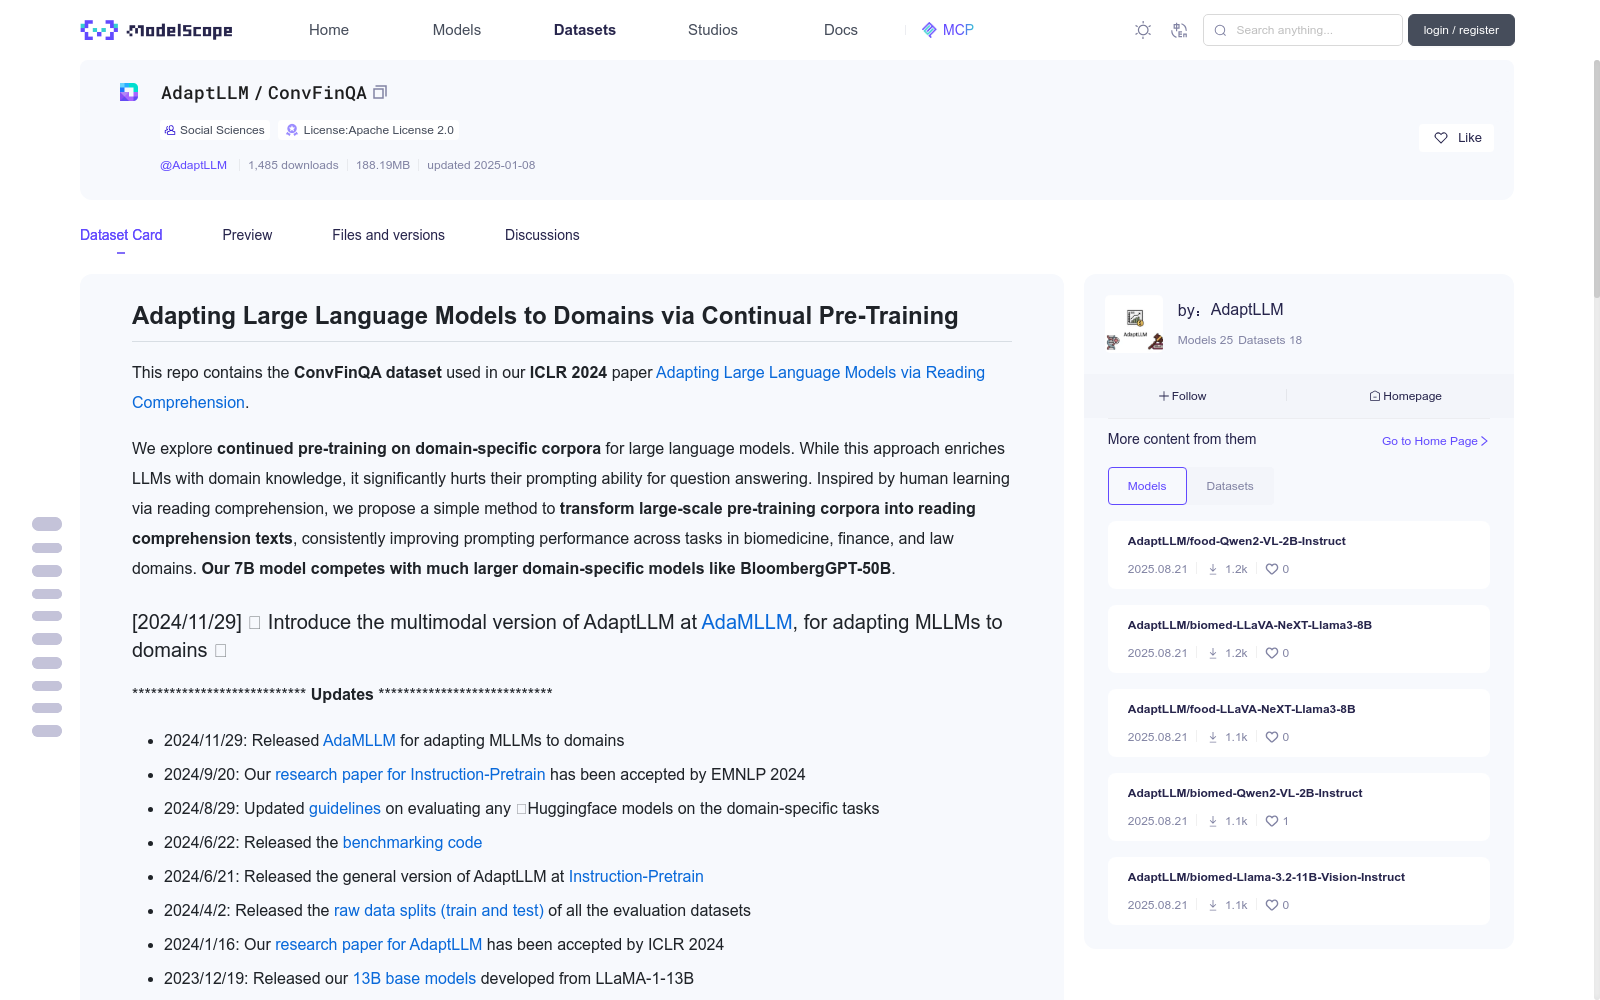Open the Instruction-Pretrain link

click(x=636, y=876)
